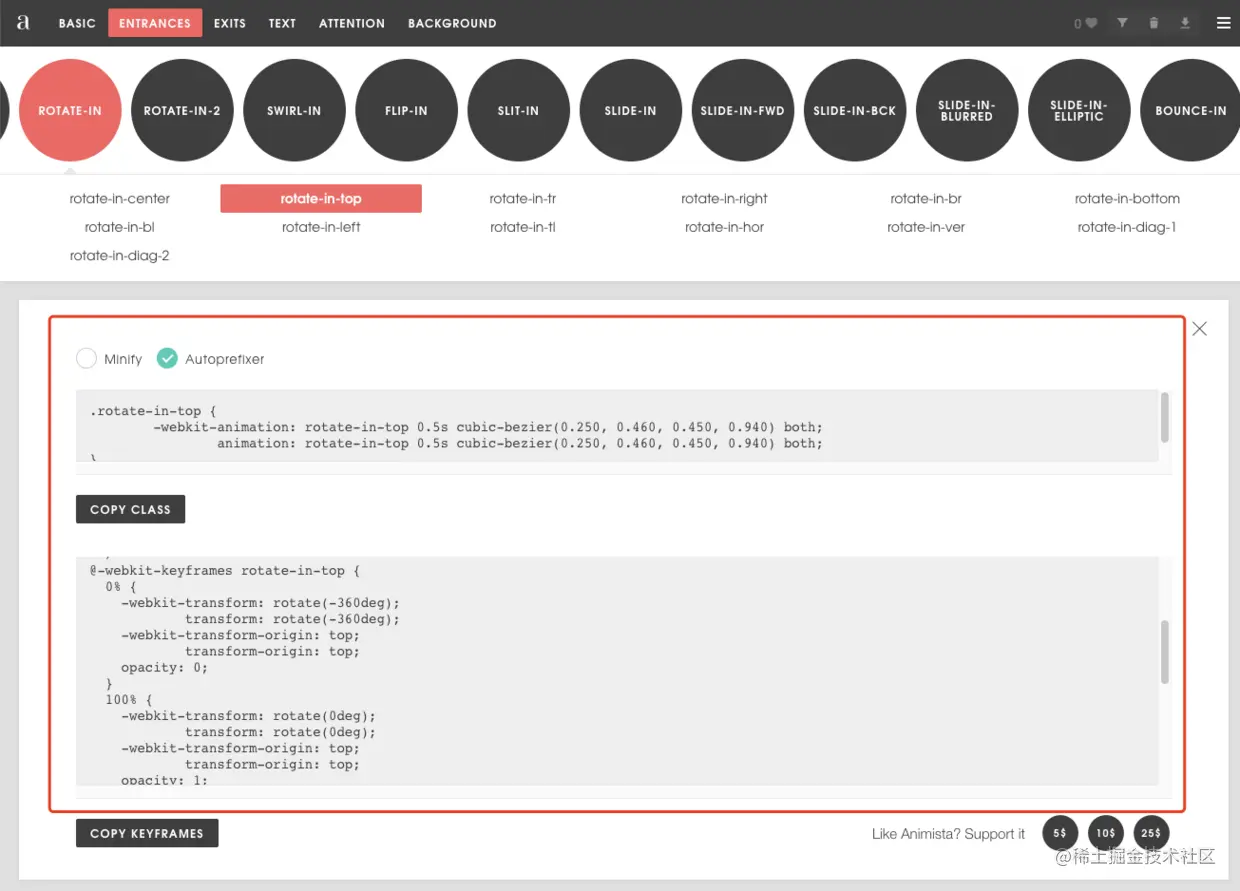This screenshot has width=1240, height=891.
Task: Open the hamburger menu
Action: pos(1223,23)
